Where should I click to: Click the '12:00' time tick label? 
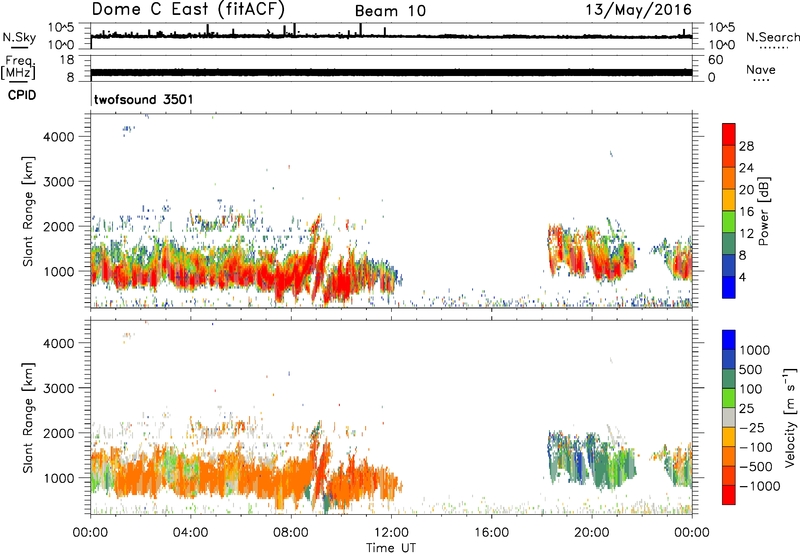point(391,533)
